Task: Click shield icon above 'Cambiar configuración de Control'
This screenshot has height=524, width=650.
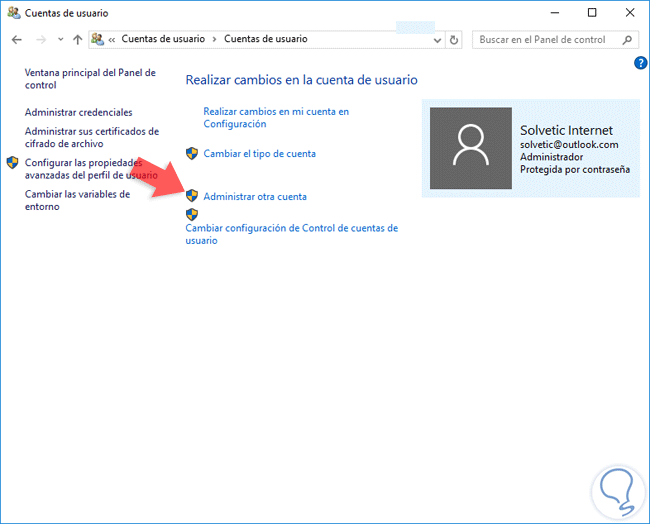Action: click(192, 215)
